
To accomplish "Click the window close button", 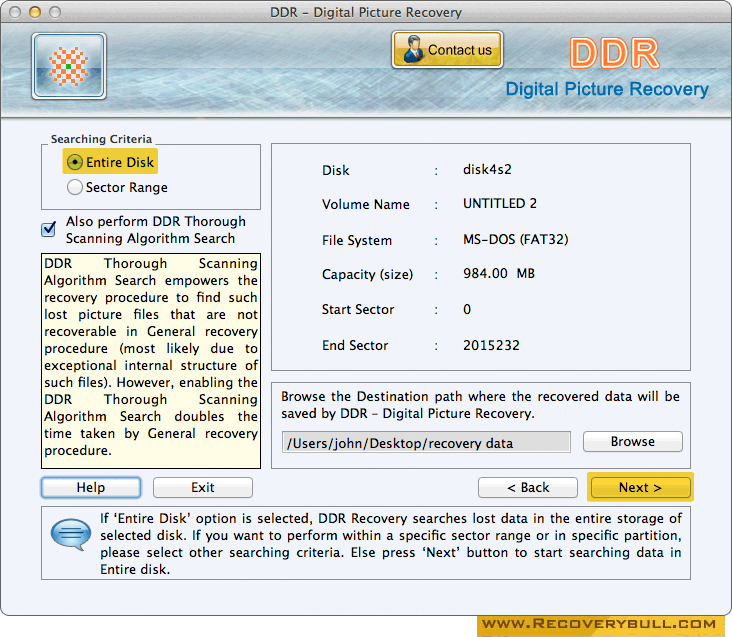I will point(15,12).
